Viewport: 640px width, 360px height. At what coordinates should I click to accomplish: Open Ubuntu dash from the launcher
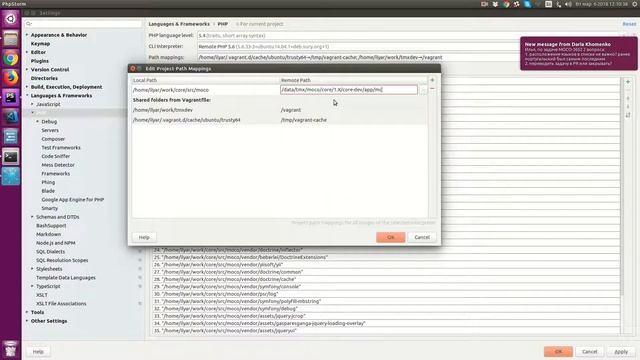point(11,19)
